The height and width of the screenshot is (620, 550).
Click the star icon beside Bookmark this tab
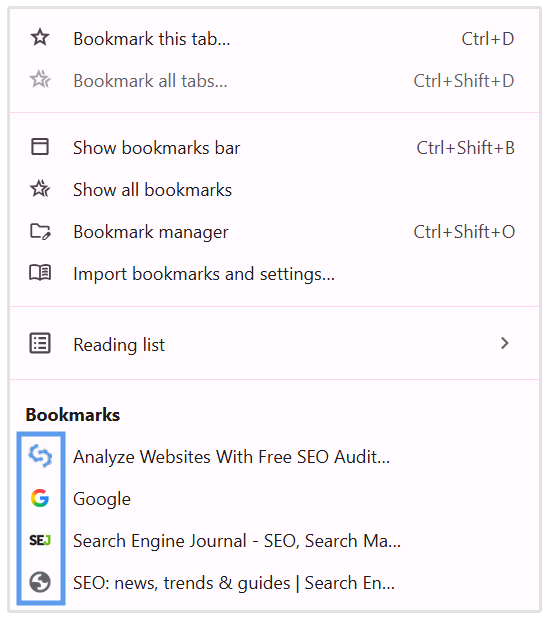click(x=40, y=38)
